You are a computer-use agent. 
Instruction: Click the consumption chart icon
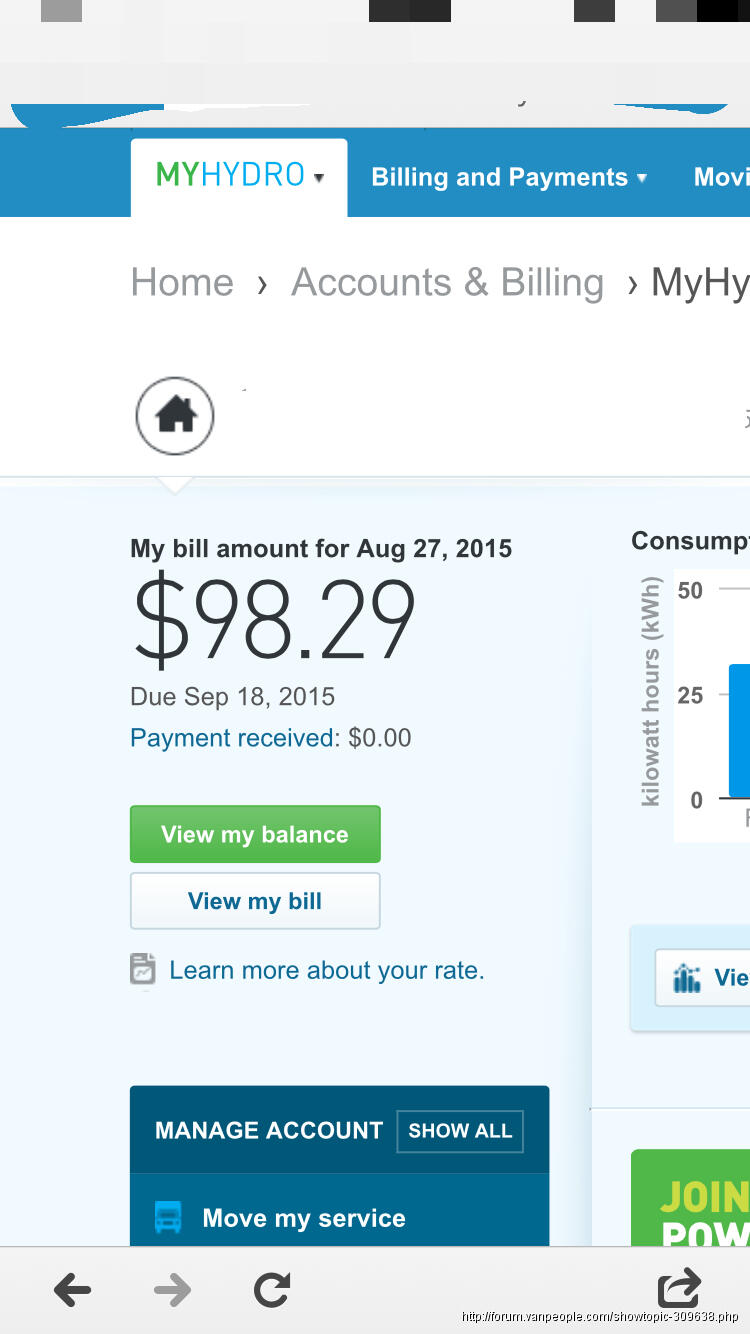click(x=687, y=978)
